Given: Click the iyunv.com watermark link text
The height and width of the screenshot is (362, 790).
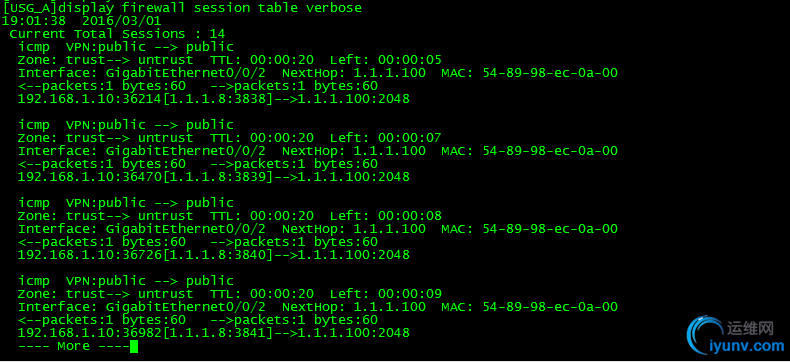Looking at the screenshot, I should coord(747,346).
